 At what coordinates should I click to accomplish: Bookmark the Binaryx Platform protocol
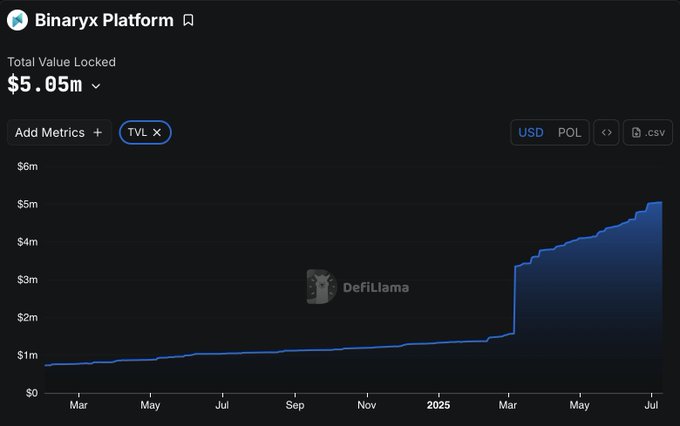point(188,20)
